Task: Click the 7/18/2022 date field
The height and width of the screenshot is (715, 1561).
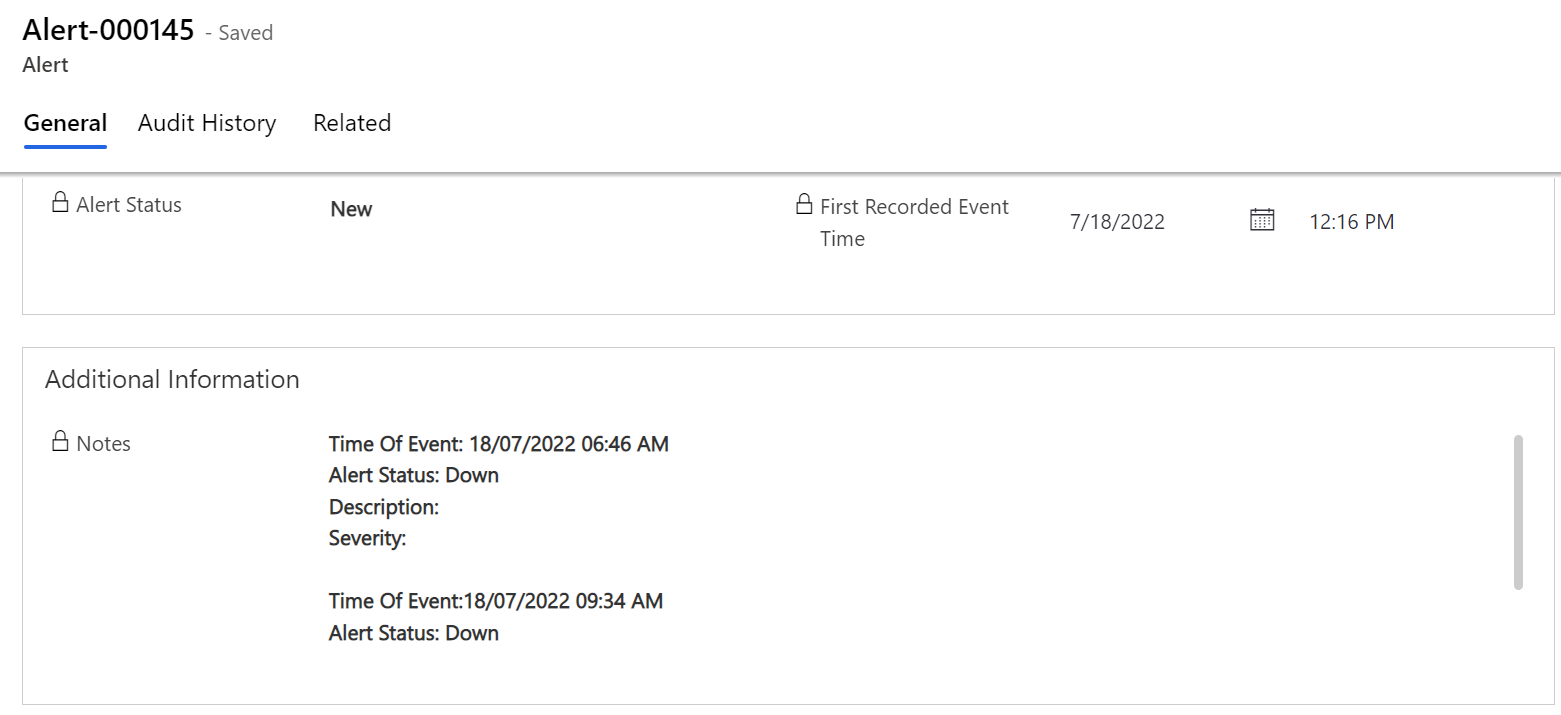Action: pyautogui.click(x=1117, y=222)
